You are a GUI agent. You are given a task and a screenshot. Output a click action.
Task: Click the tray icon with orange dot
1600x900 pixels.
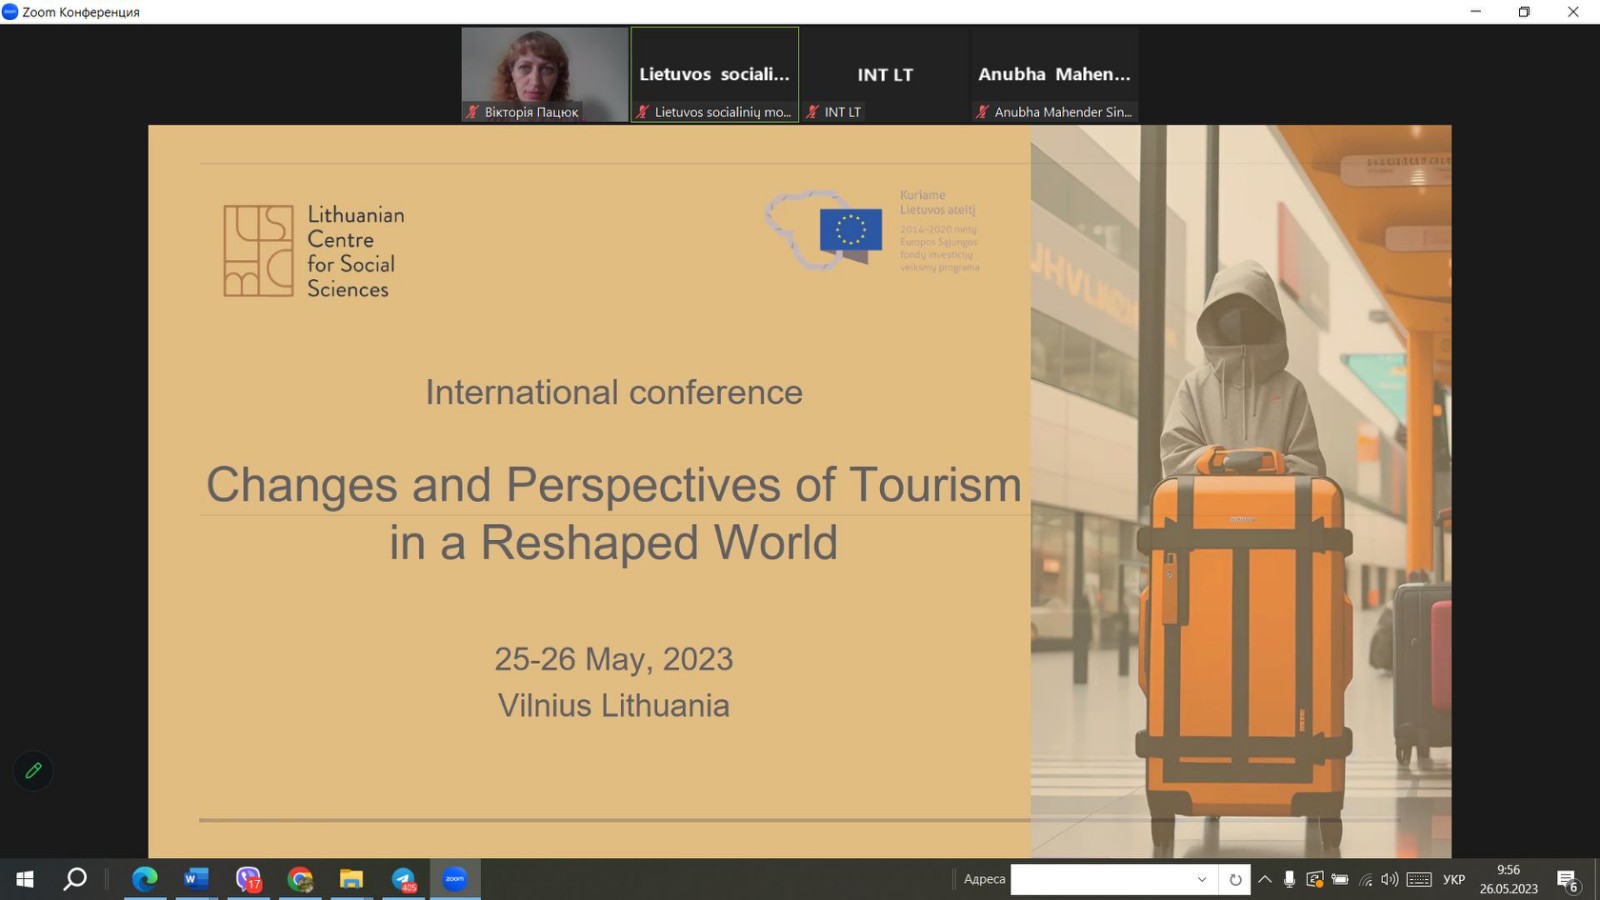pos(1315,879)
